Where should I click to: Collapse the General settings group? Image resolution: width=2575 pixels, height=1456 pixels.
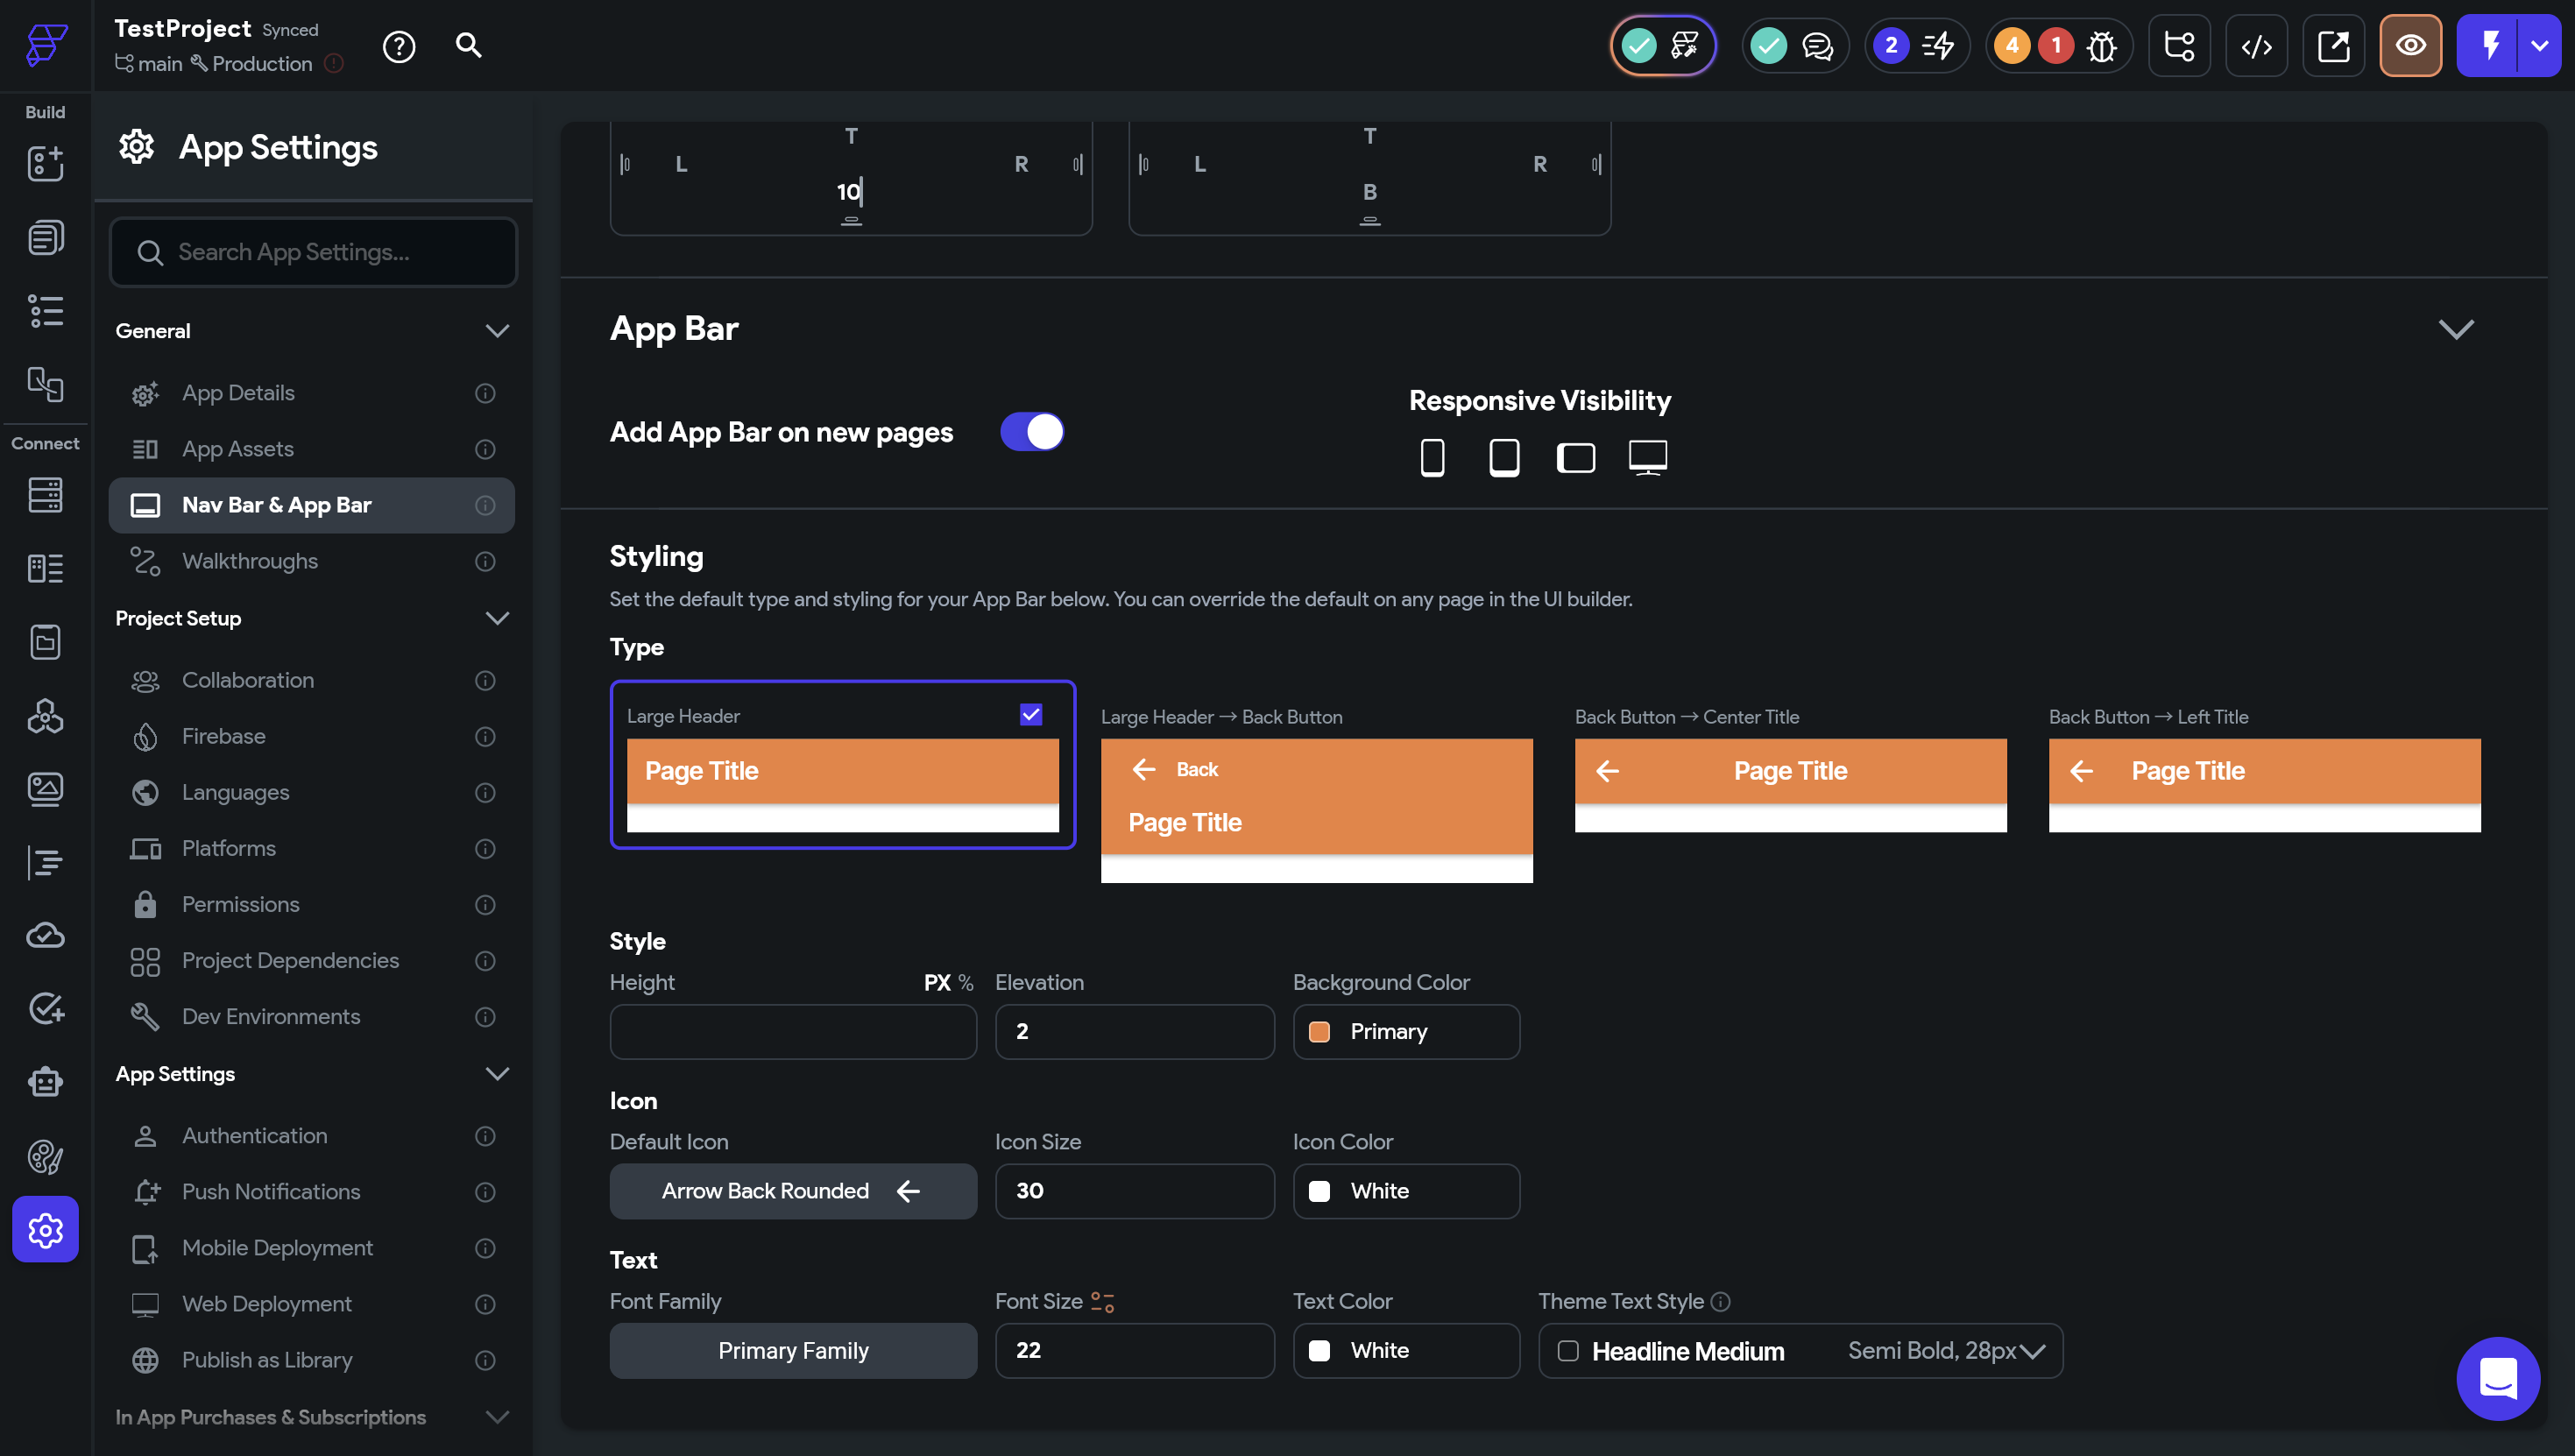tap(496, 331)
